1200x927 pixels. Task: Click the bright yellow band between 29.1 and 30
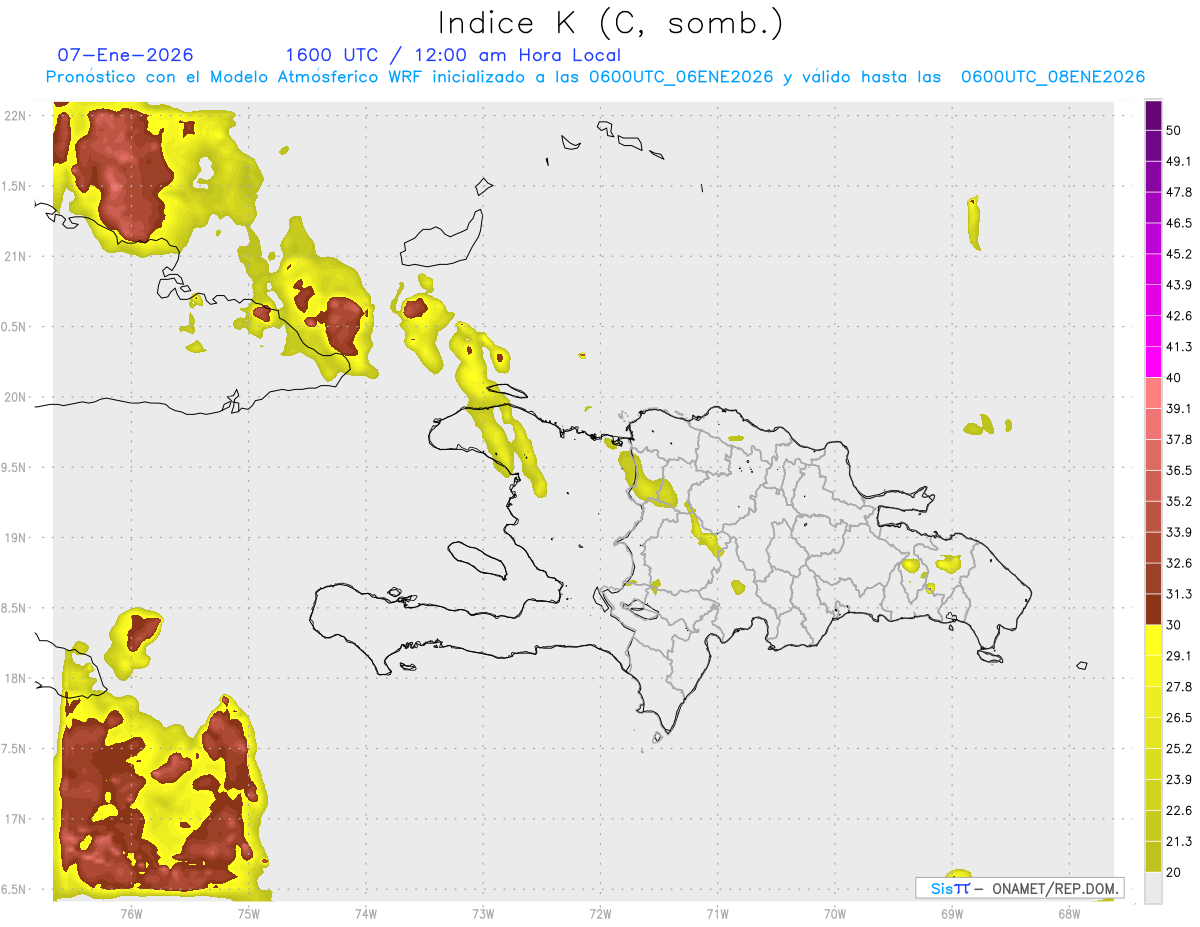click(1153, 640)
